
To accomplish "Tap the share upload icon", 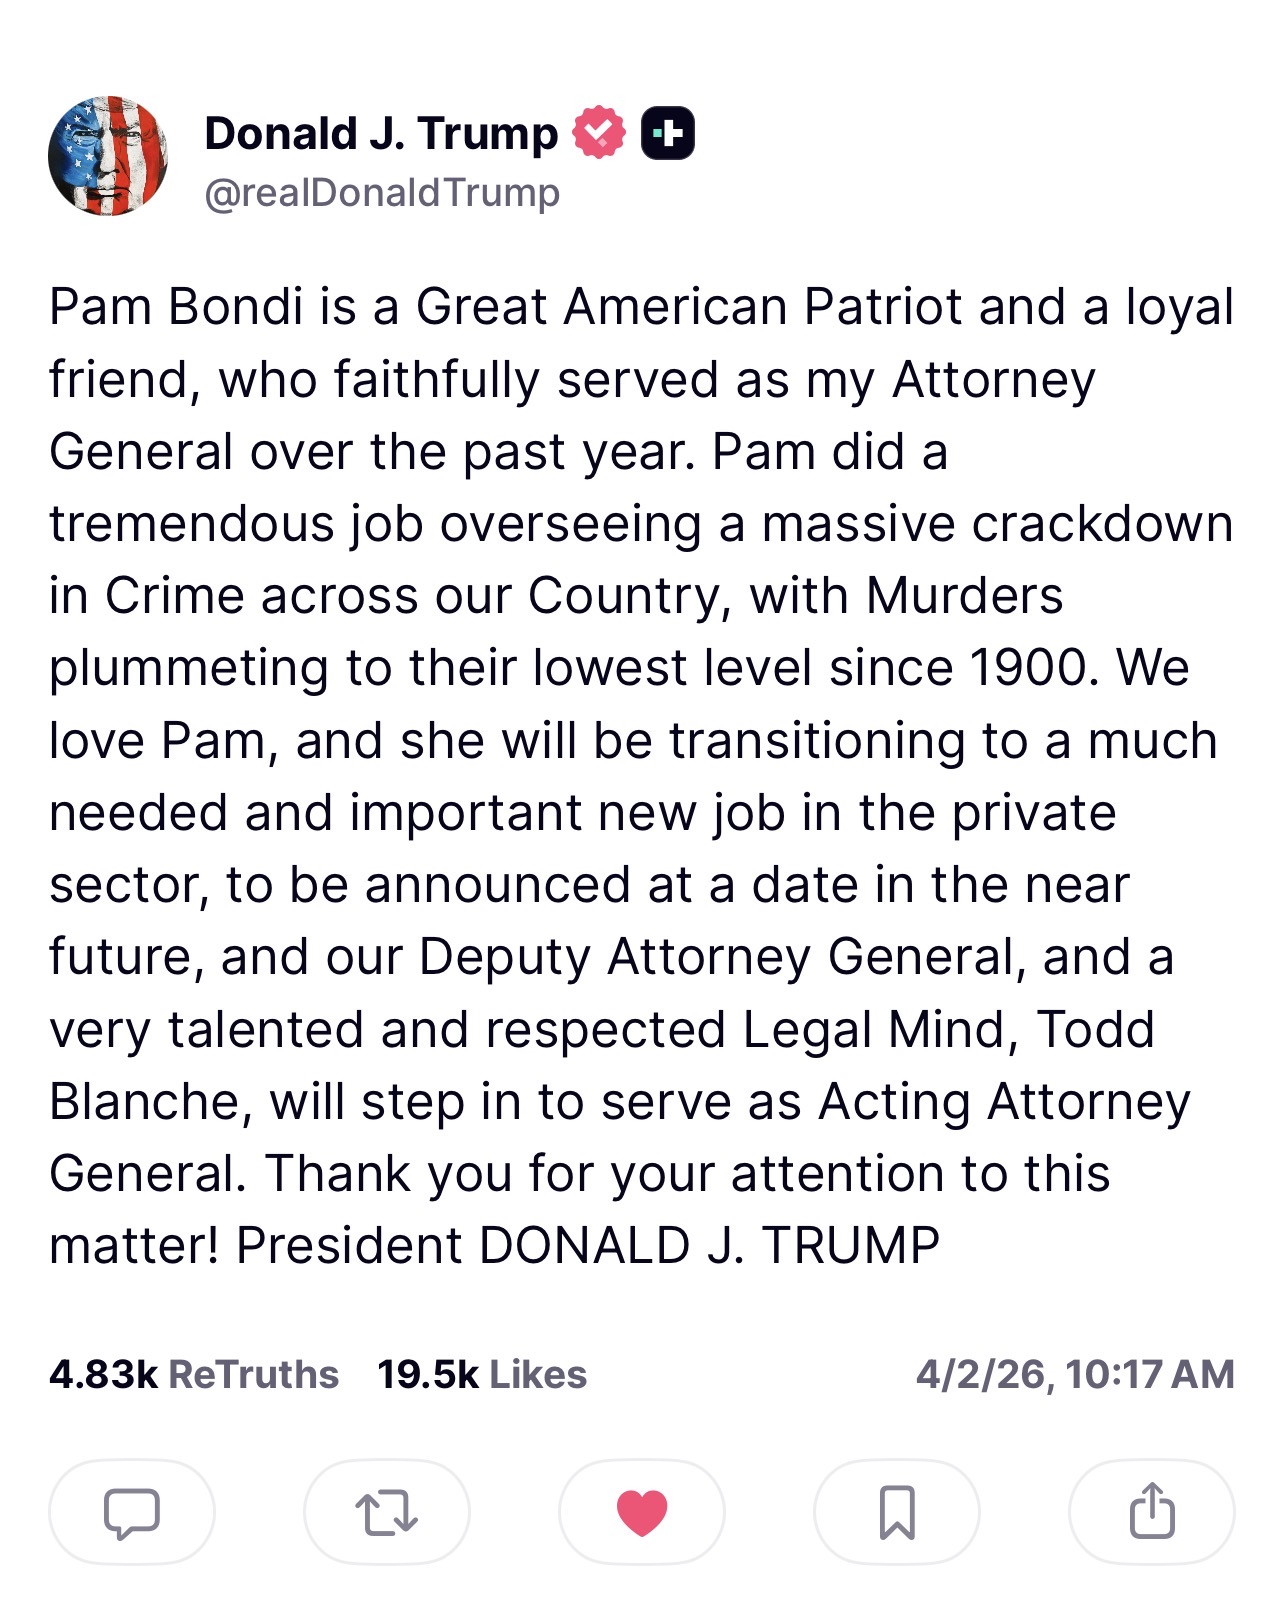I will pos(1152,1511).
